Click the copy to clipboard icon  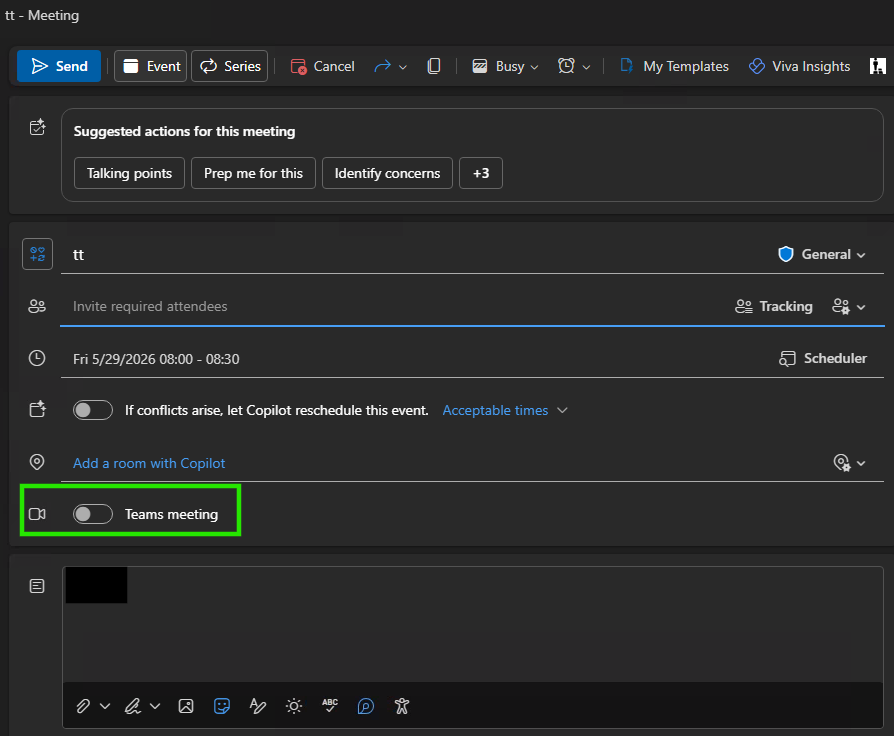pos(434,66)
